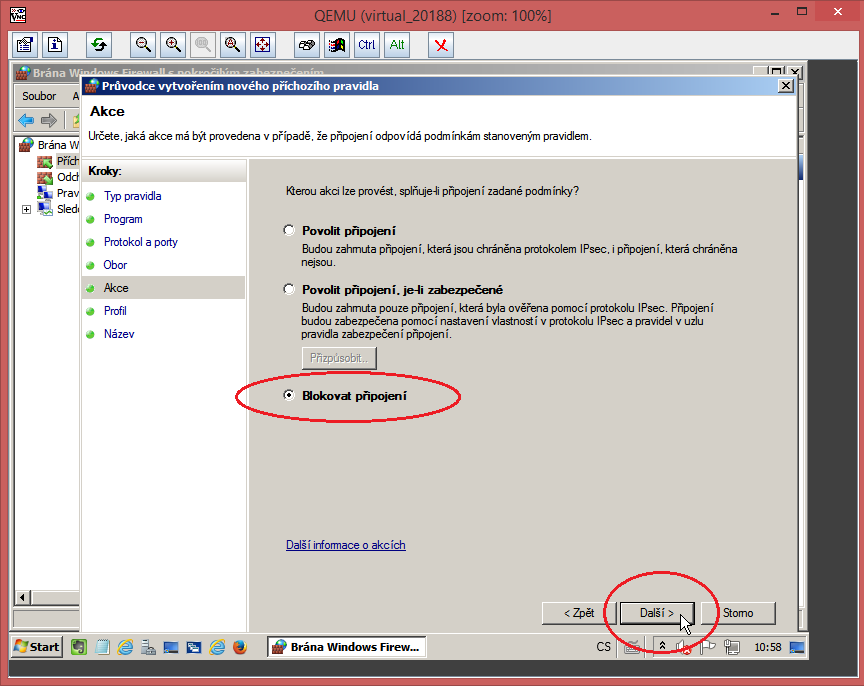The height and width of the screenshot is (686, 864).
Task: Click left arrow of tree horizontal scrollbar
Action: pos(23,597)
